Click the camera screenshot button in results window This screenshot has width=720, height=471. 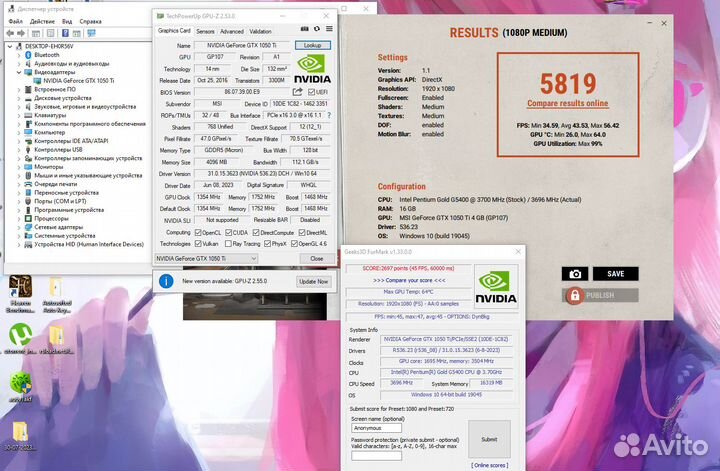coord(575,274)
